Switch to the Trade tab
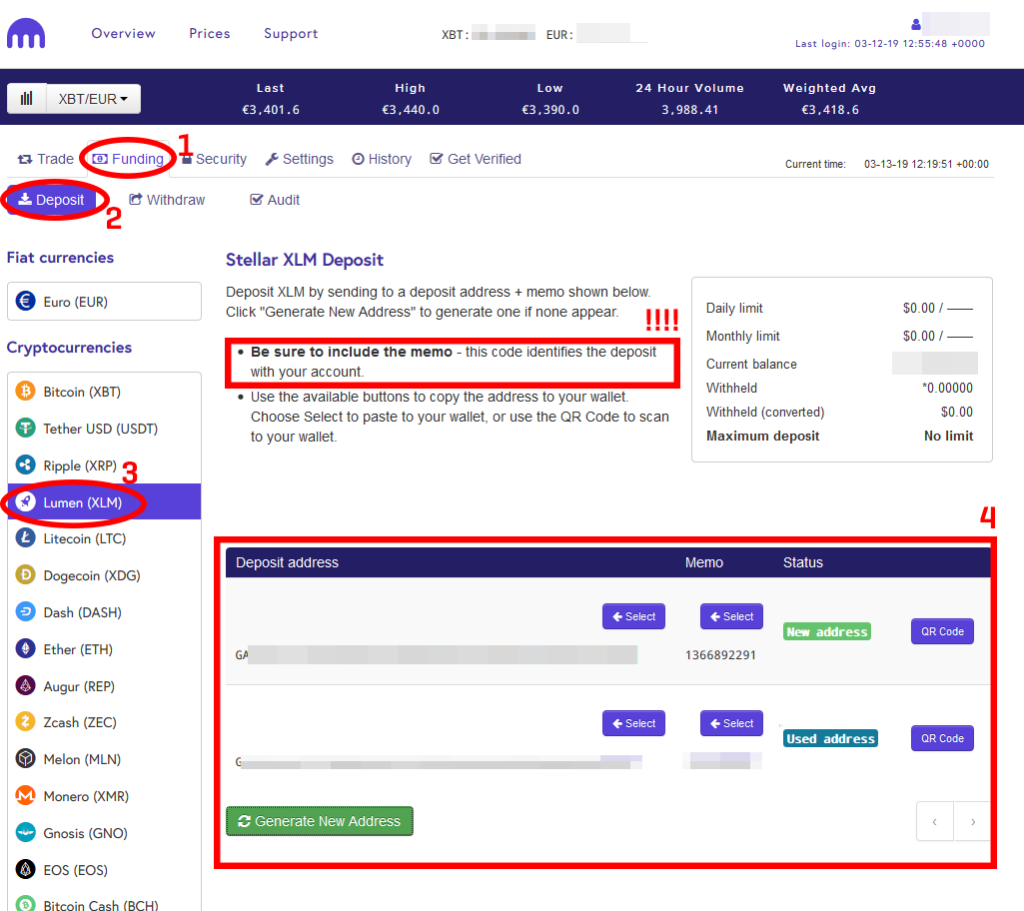The width and height of the screenshot is (1024, 911). pos(46,159)
